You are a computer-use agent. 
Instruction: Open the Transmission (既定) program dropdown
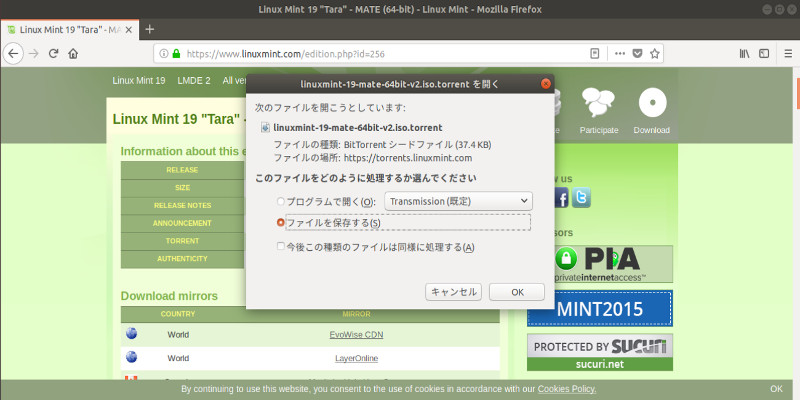[x=459, y=201]
